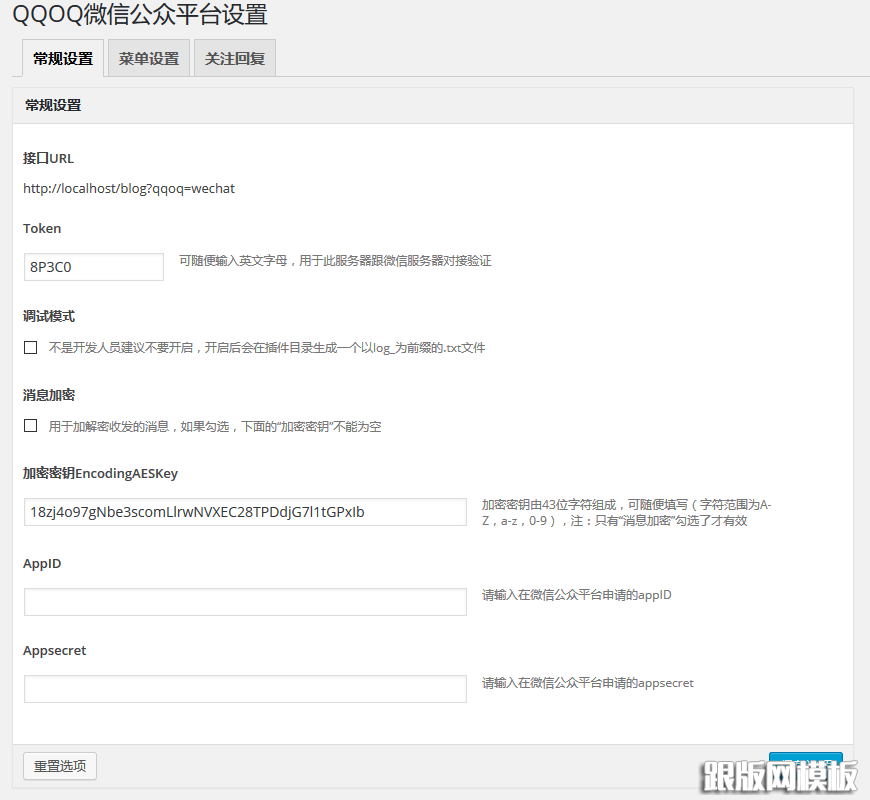Check the 消息加密 encryption checkbox

30,425
